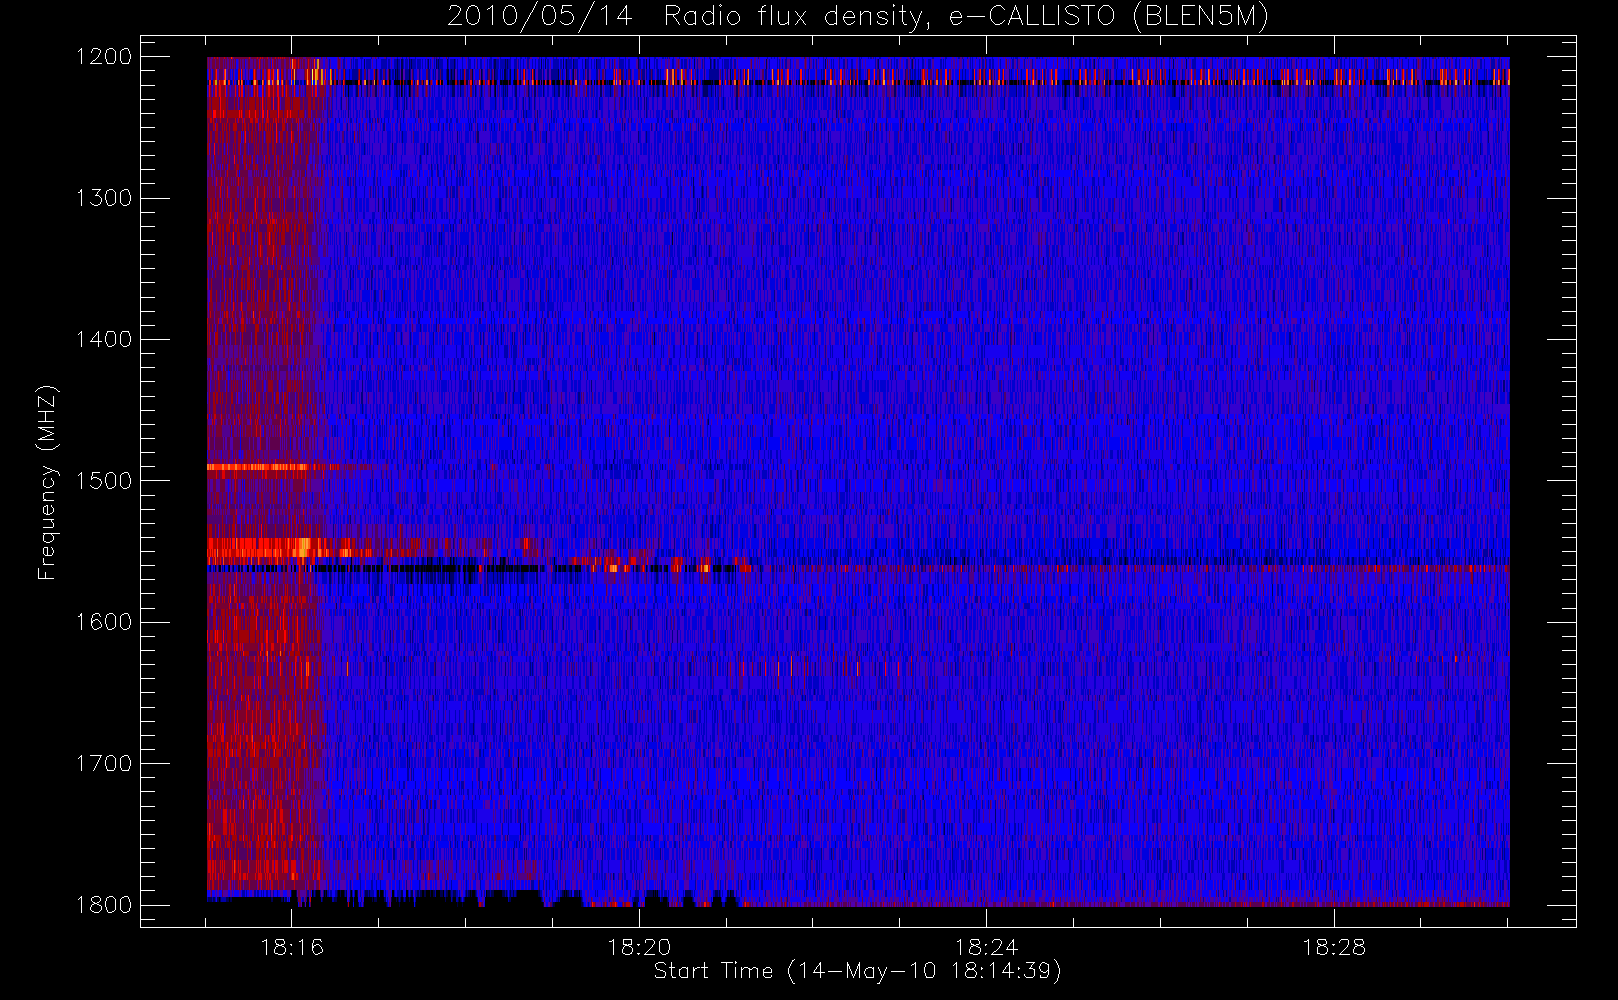Screen dimensions: 1618x1000
Task: Select the '1700' frequency axis label
Action: point(104,764)
